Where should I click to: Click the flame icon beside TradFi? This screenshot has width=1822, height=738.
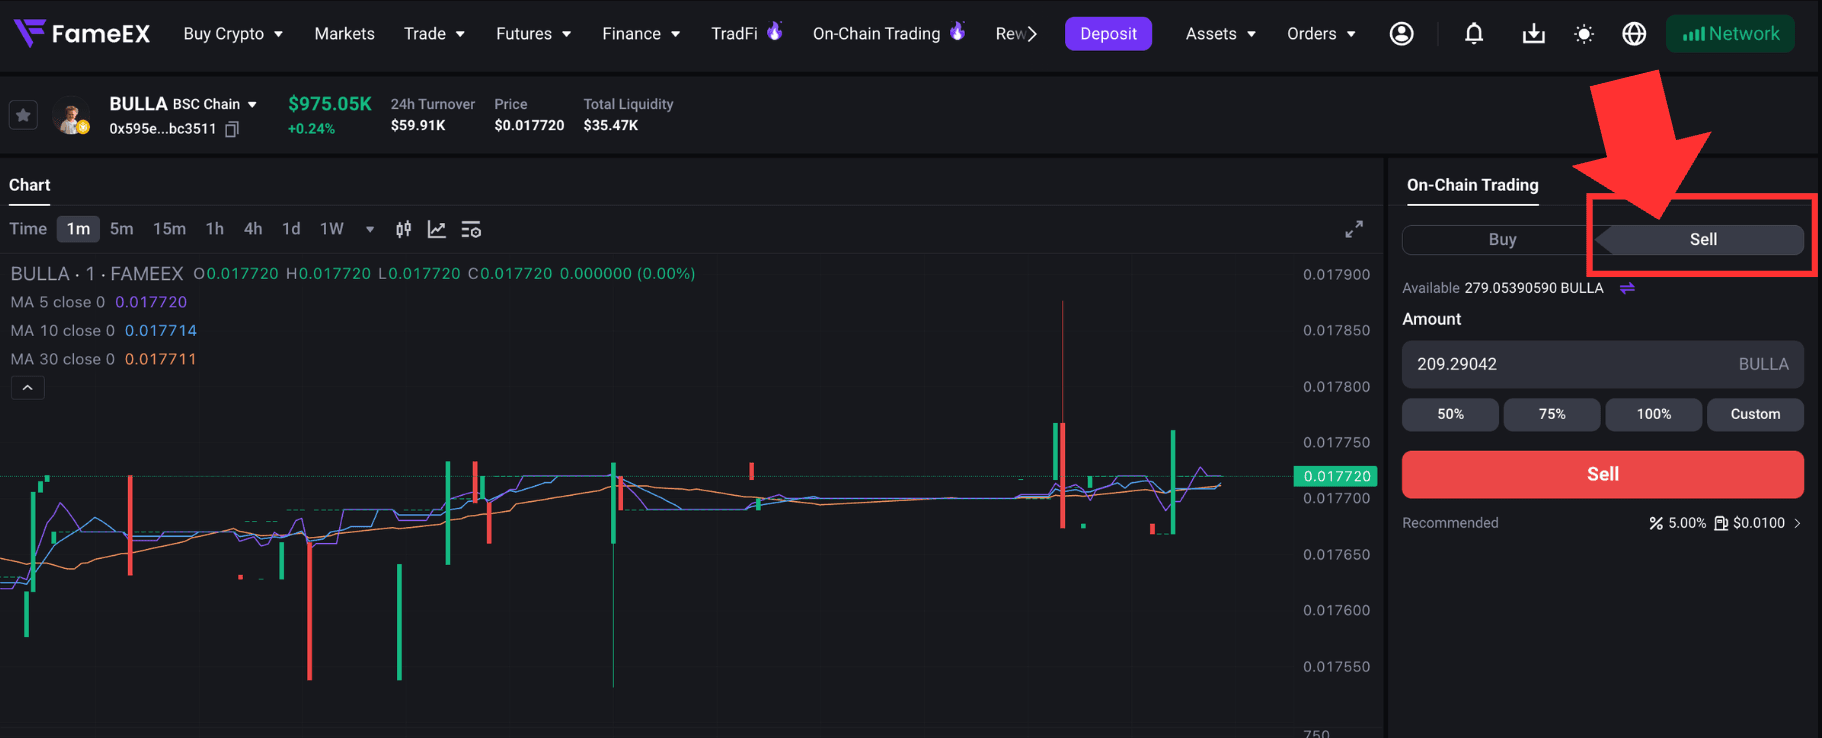coord(774,31)
